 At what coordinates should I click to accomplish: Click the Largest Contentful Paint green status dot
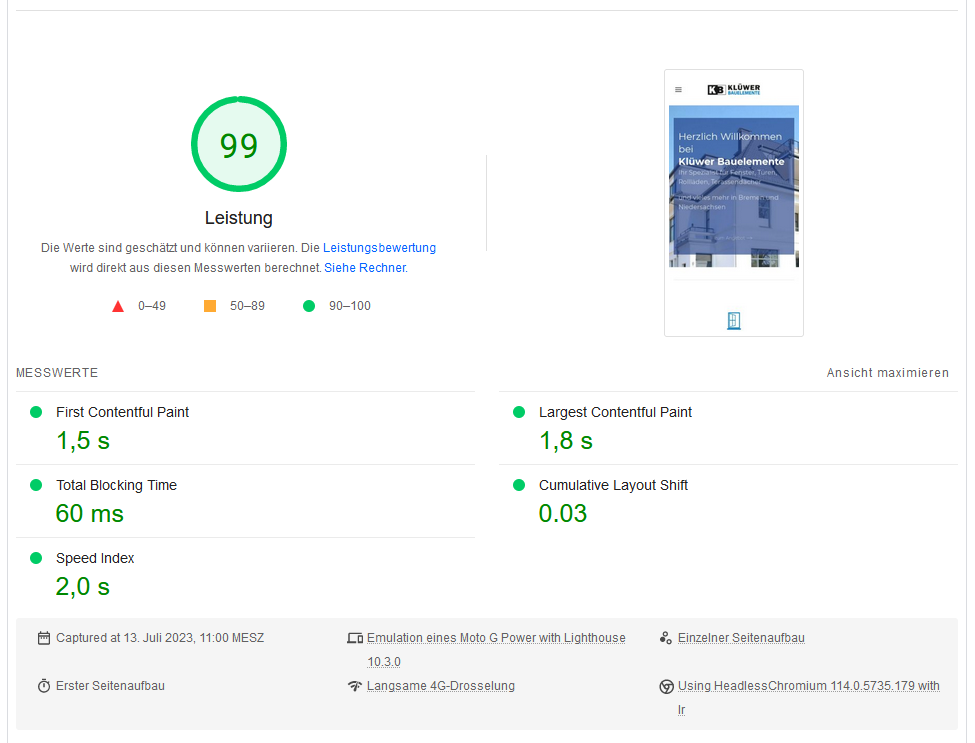point(519,412)
